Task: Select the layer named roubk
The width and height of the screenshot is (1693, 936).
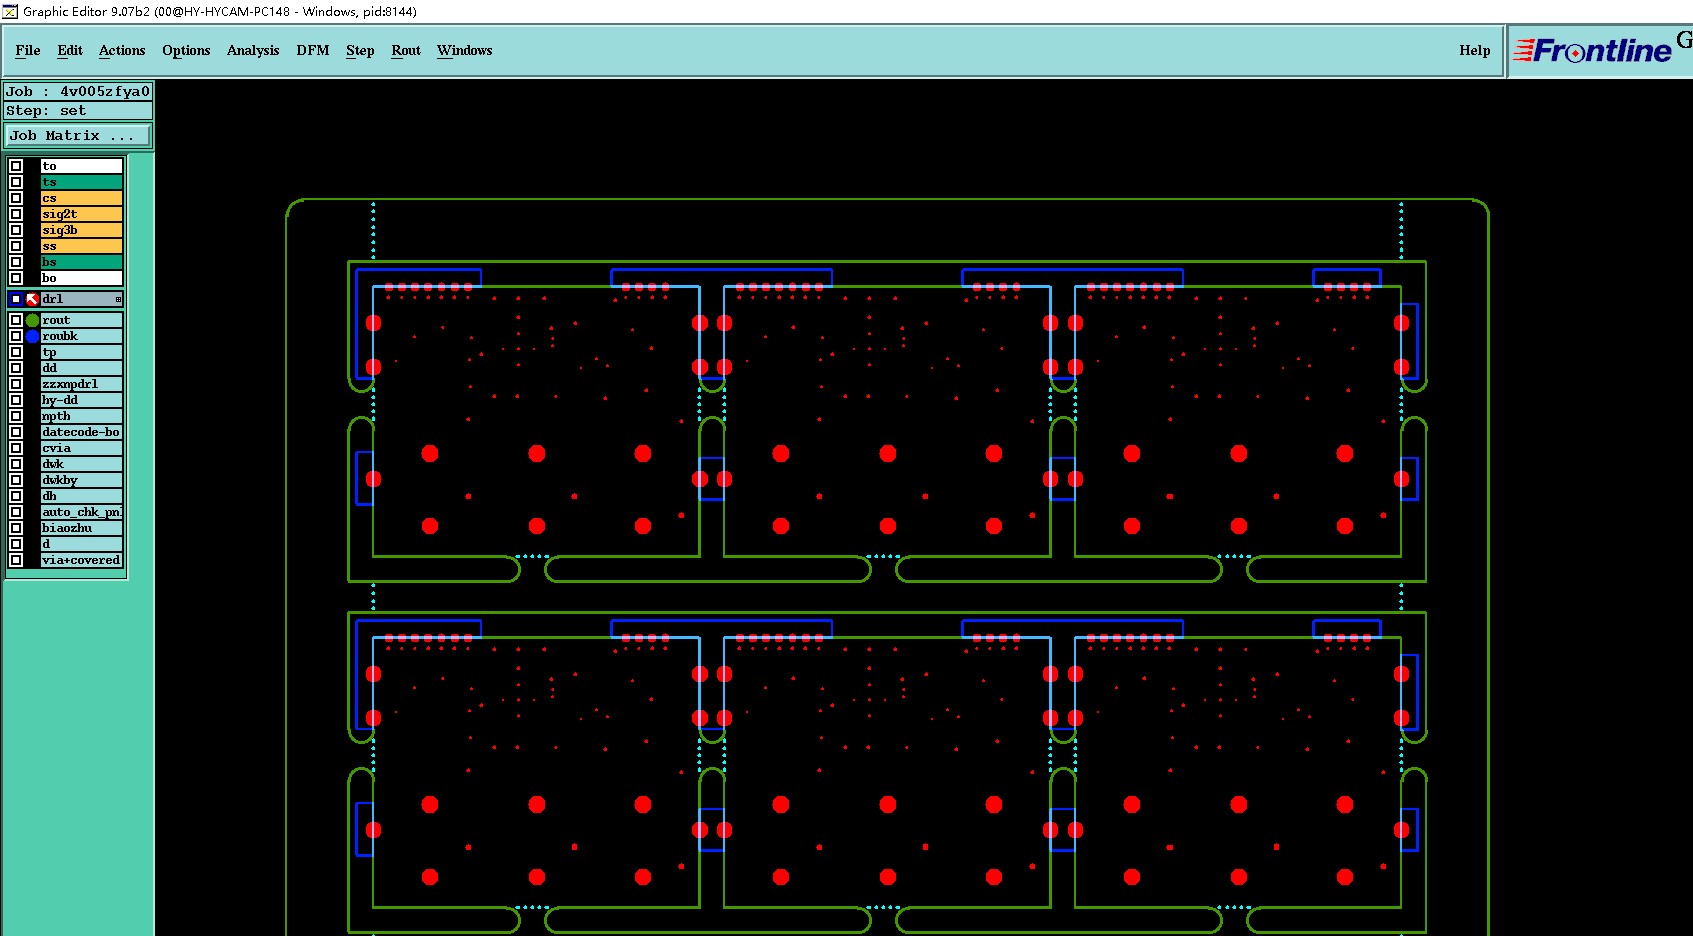Action: 81,336
